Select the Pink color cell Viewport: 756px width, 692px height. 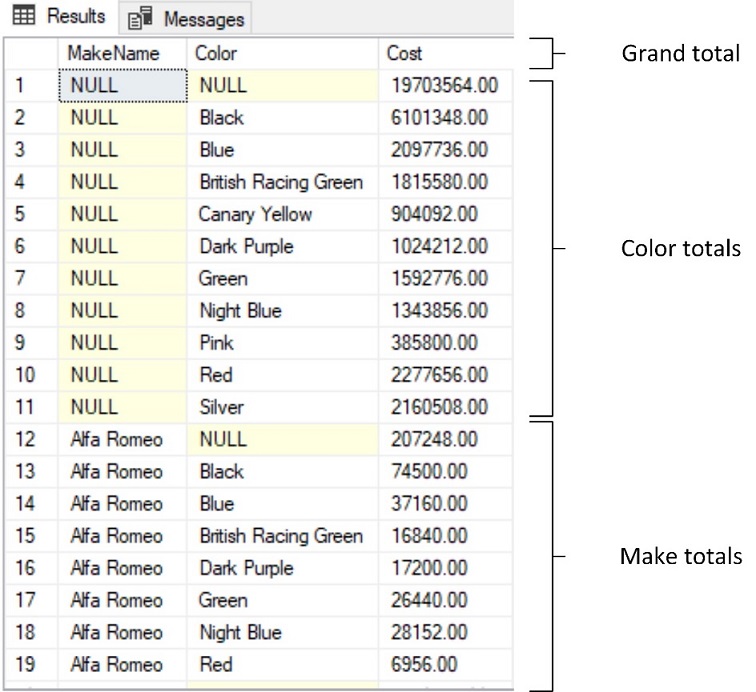click(217, 343)
